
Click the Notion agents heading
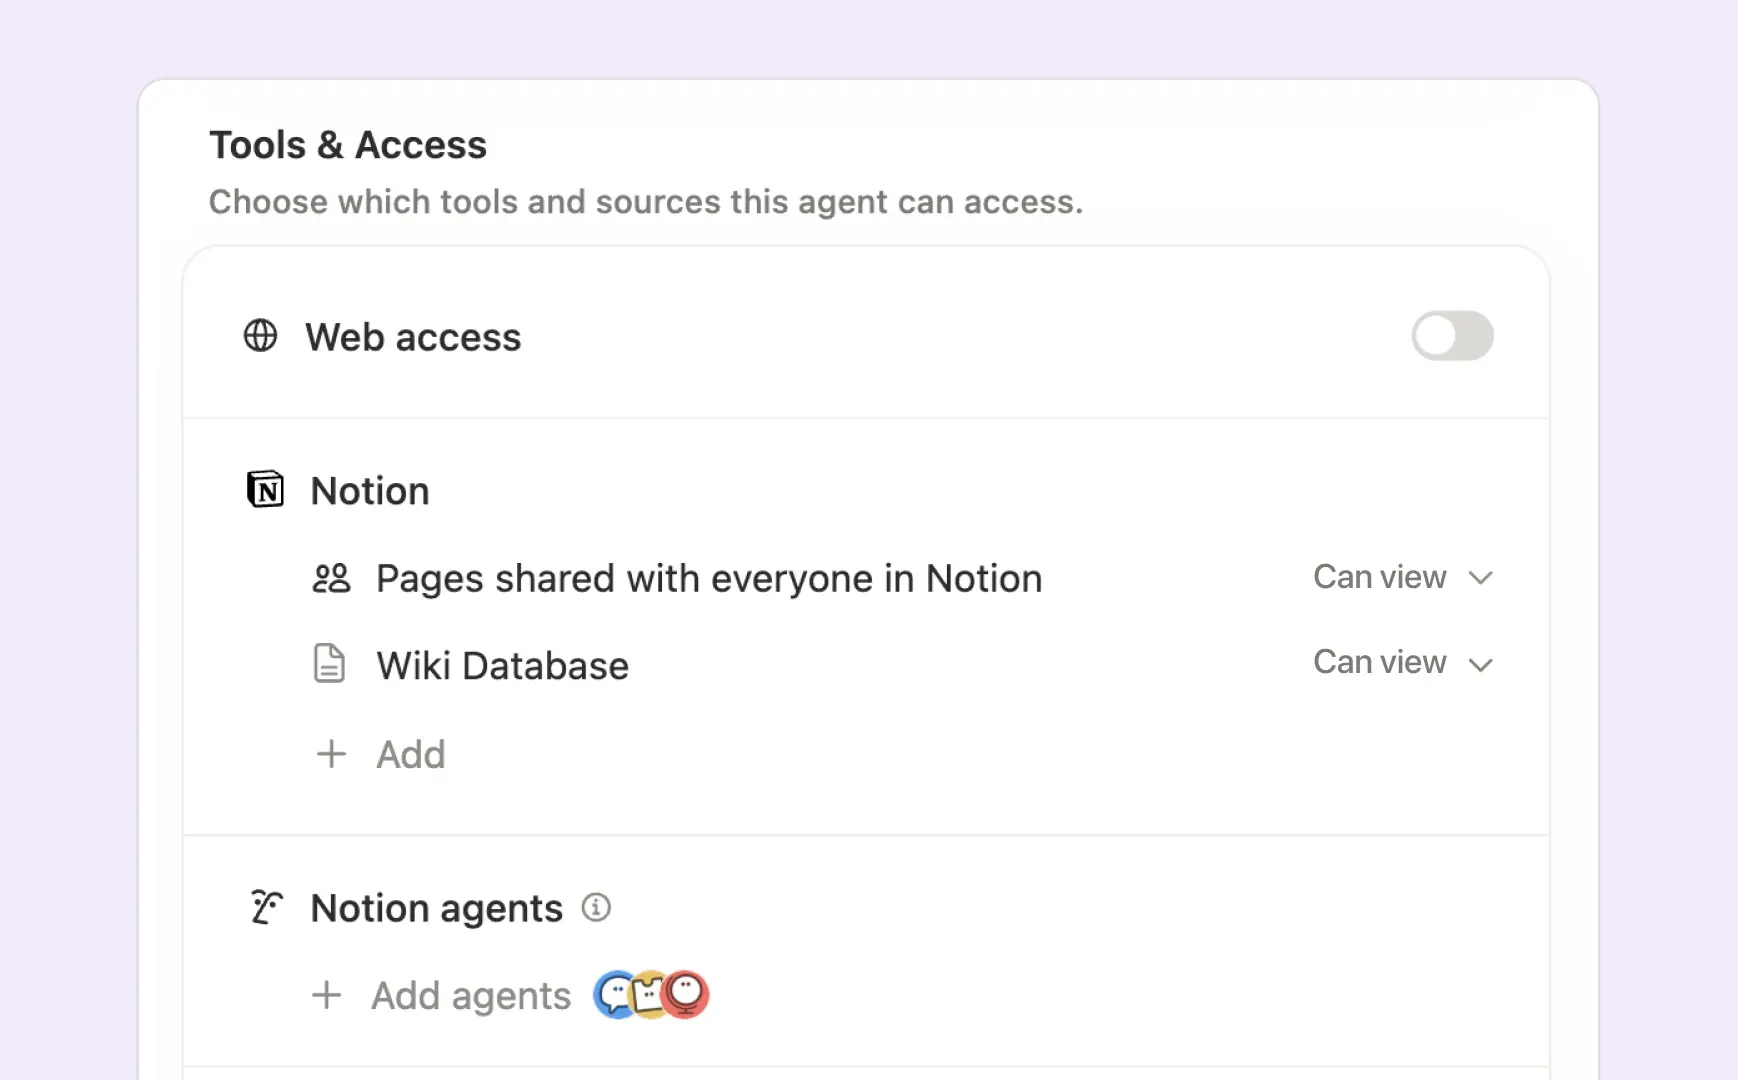coord(437,908)
